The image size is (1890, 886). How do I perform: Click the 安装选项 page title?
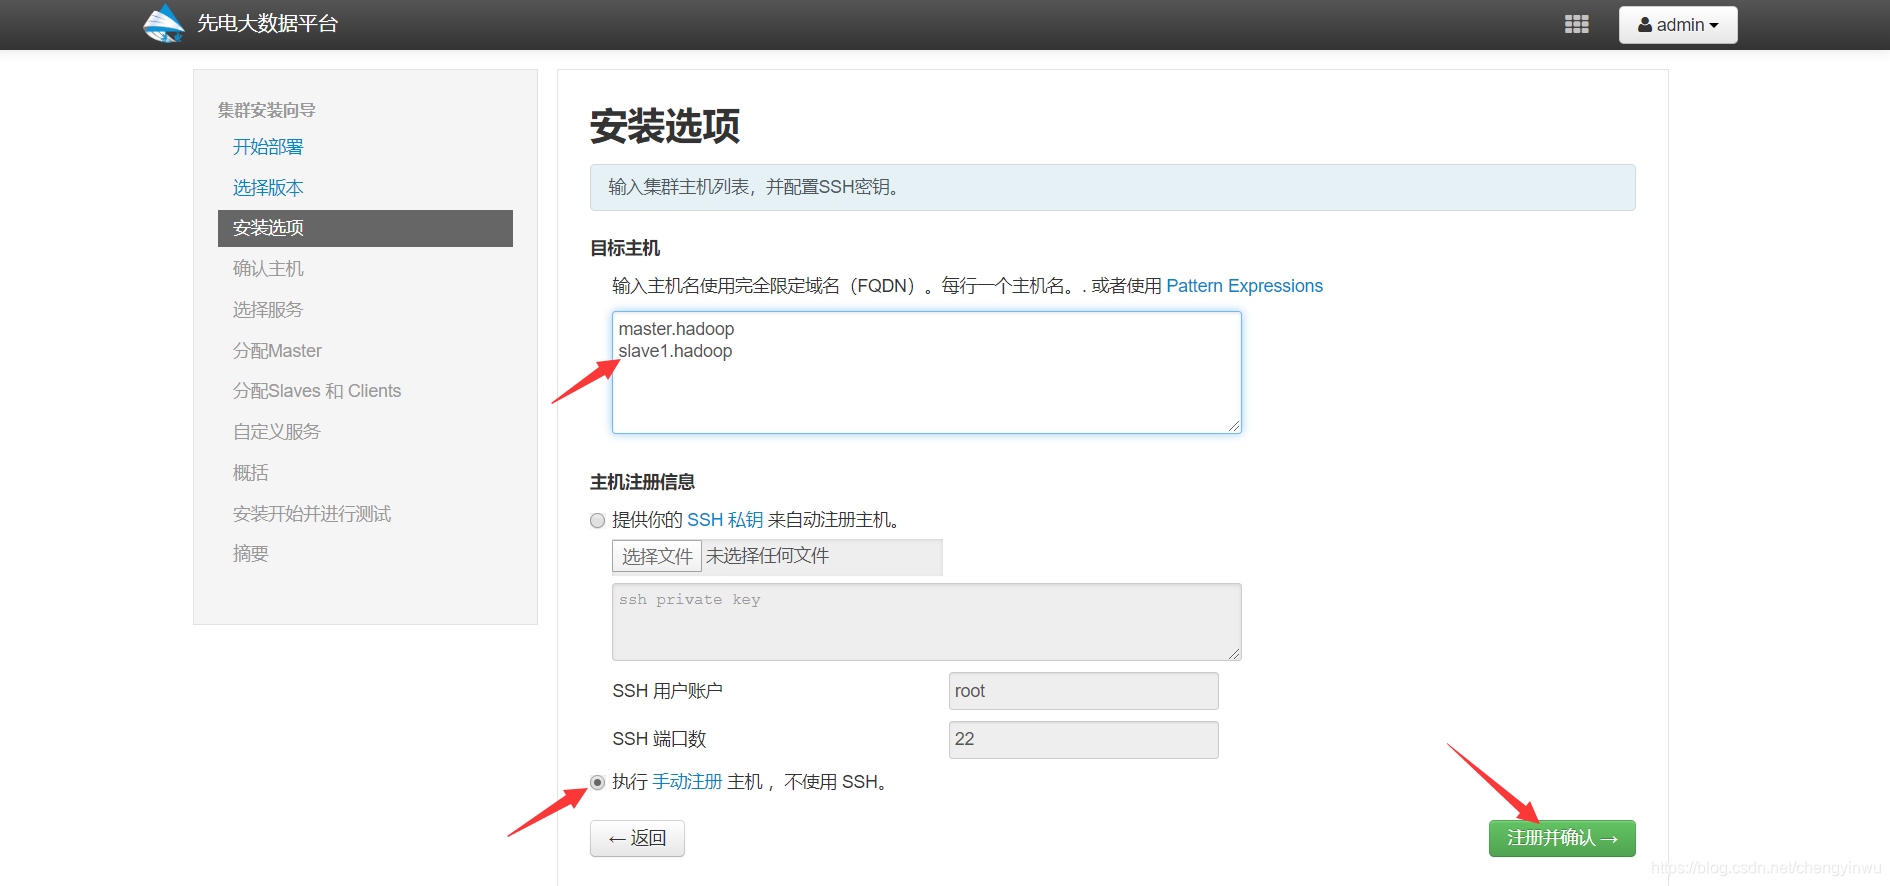(x=665, y=126)
